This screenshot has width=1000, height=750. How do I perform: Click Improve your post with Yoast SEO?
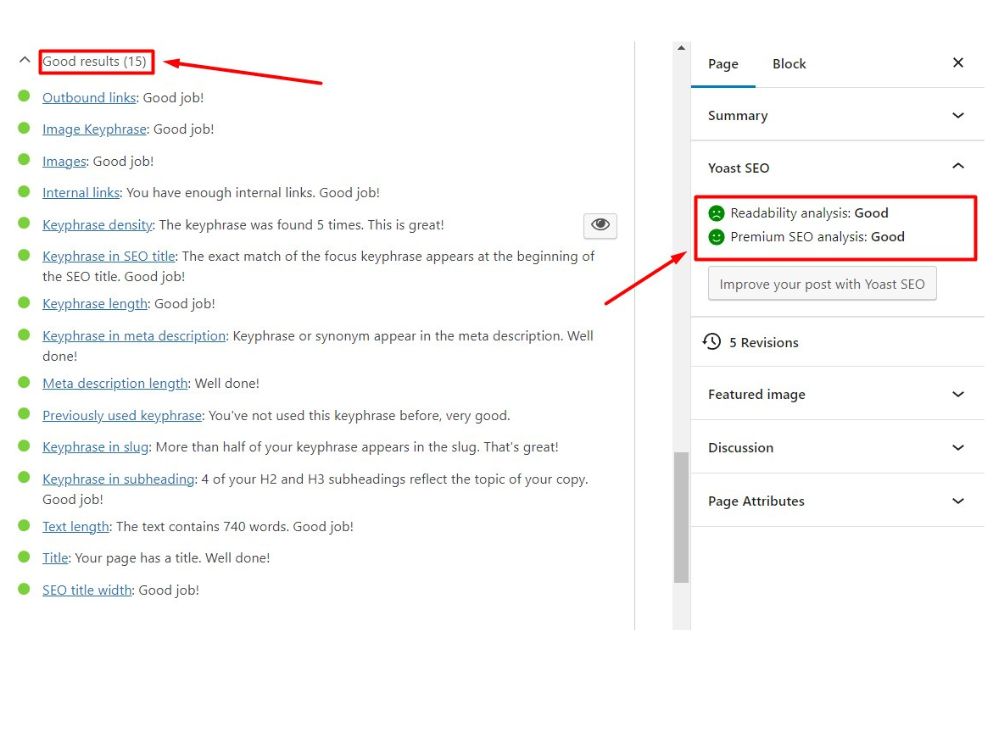pos(822,284)
